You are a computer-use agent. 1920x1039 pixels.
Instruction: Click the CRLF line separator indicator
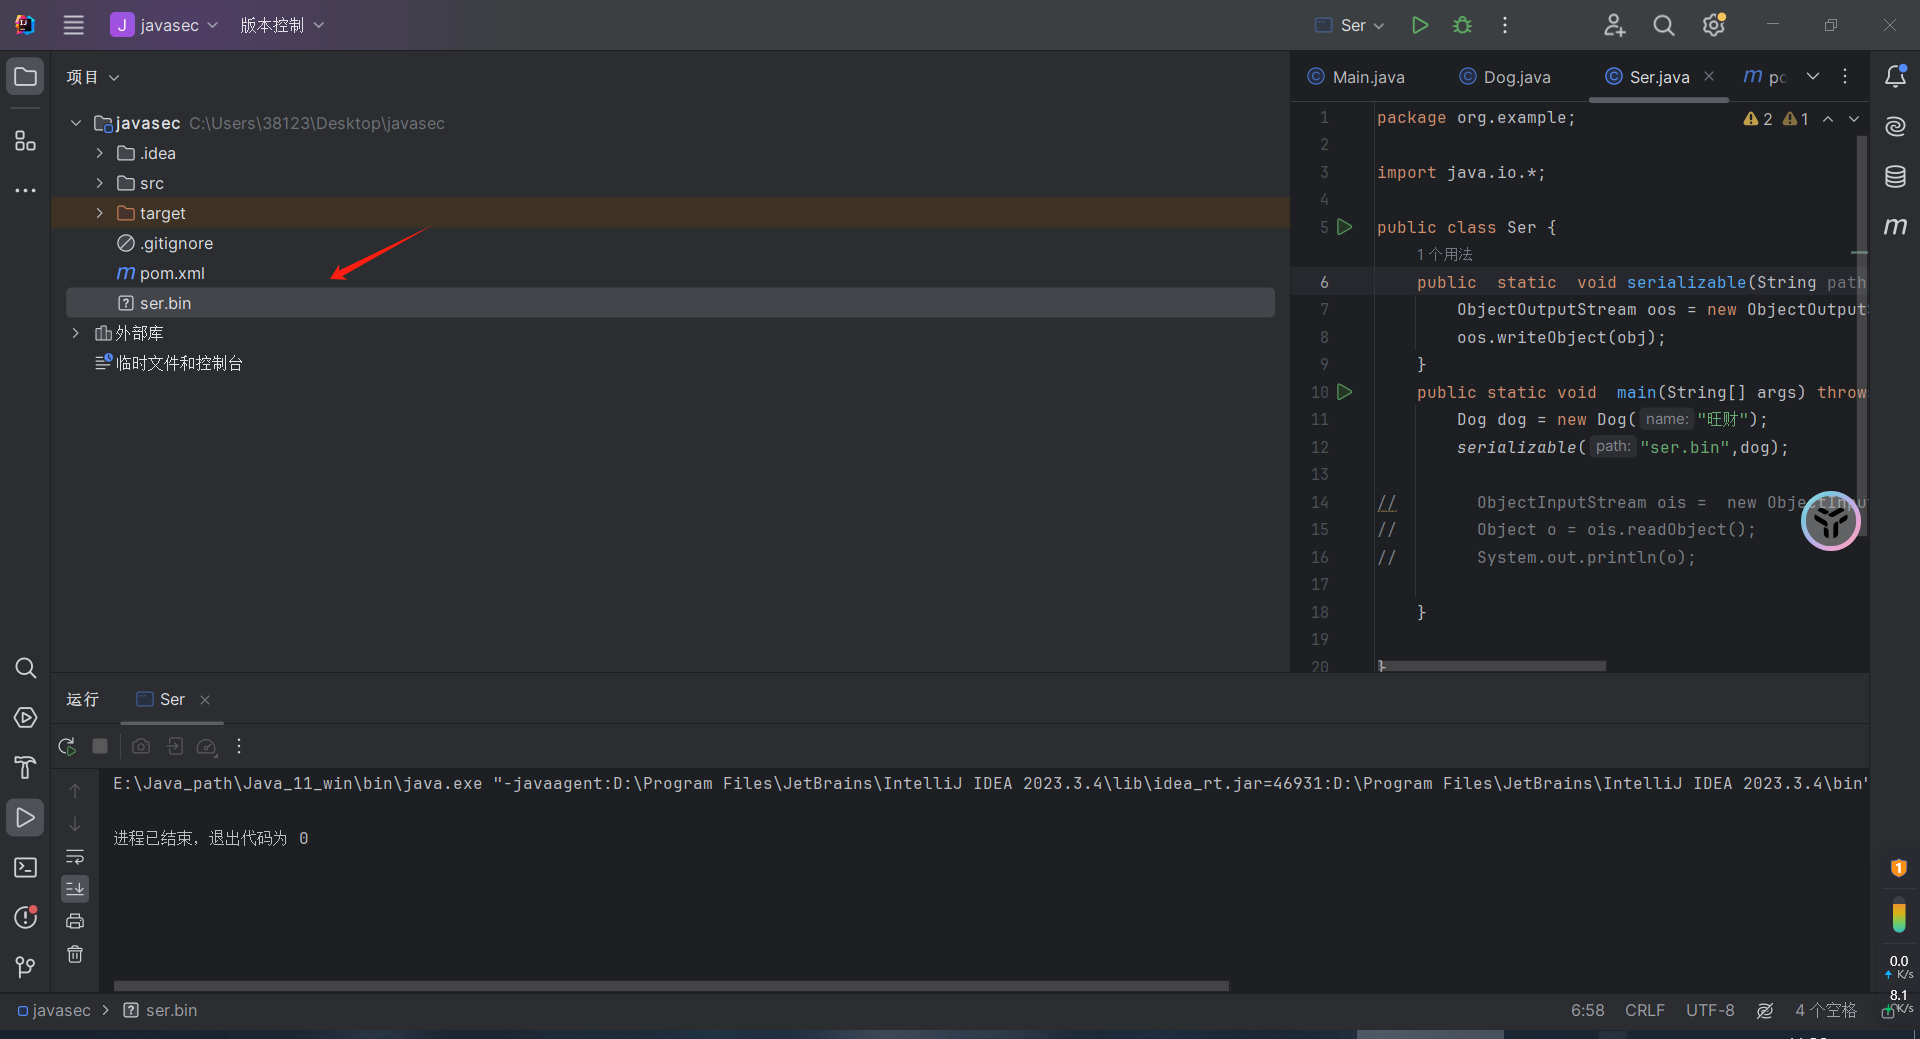1644,1010
